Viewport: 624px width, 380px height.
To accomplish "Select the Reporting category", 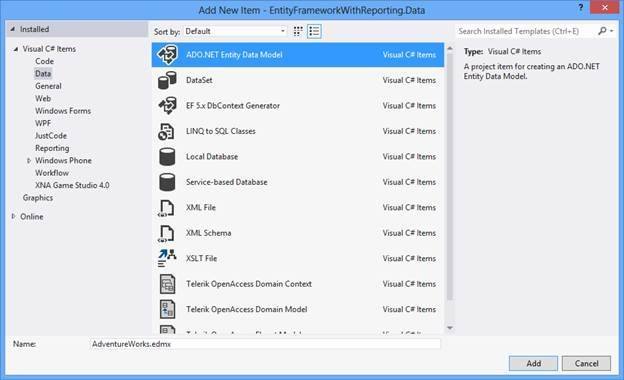I will click(52, 148).
